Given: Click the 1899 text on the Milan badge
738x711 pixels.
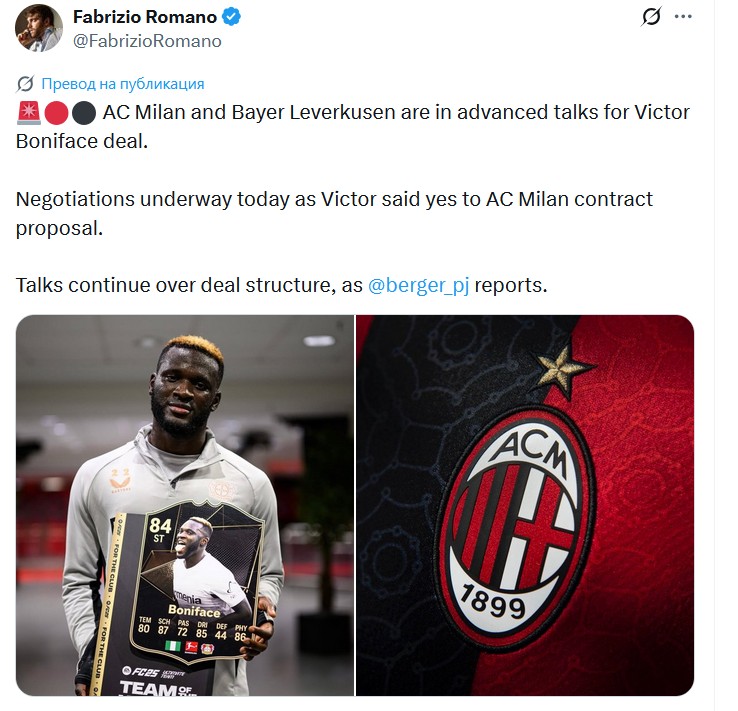Looking at the screenshot, I should (492, 601).
